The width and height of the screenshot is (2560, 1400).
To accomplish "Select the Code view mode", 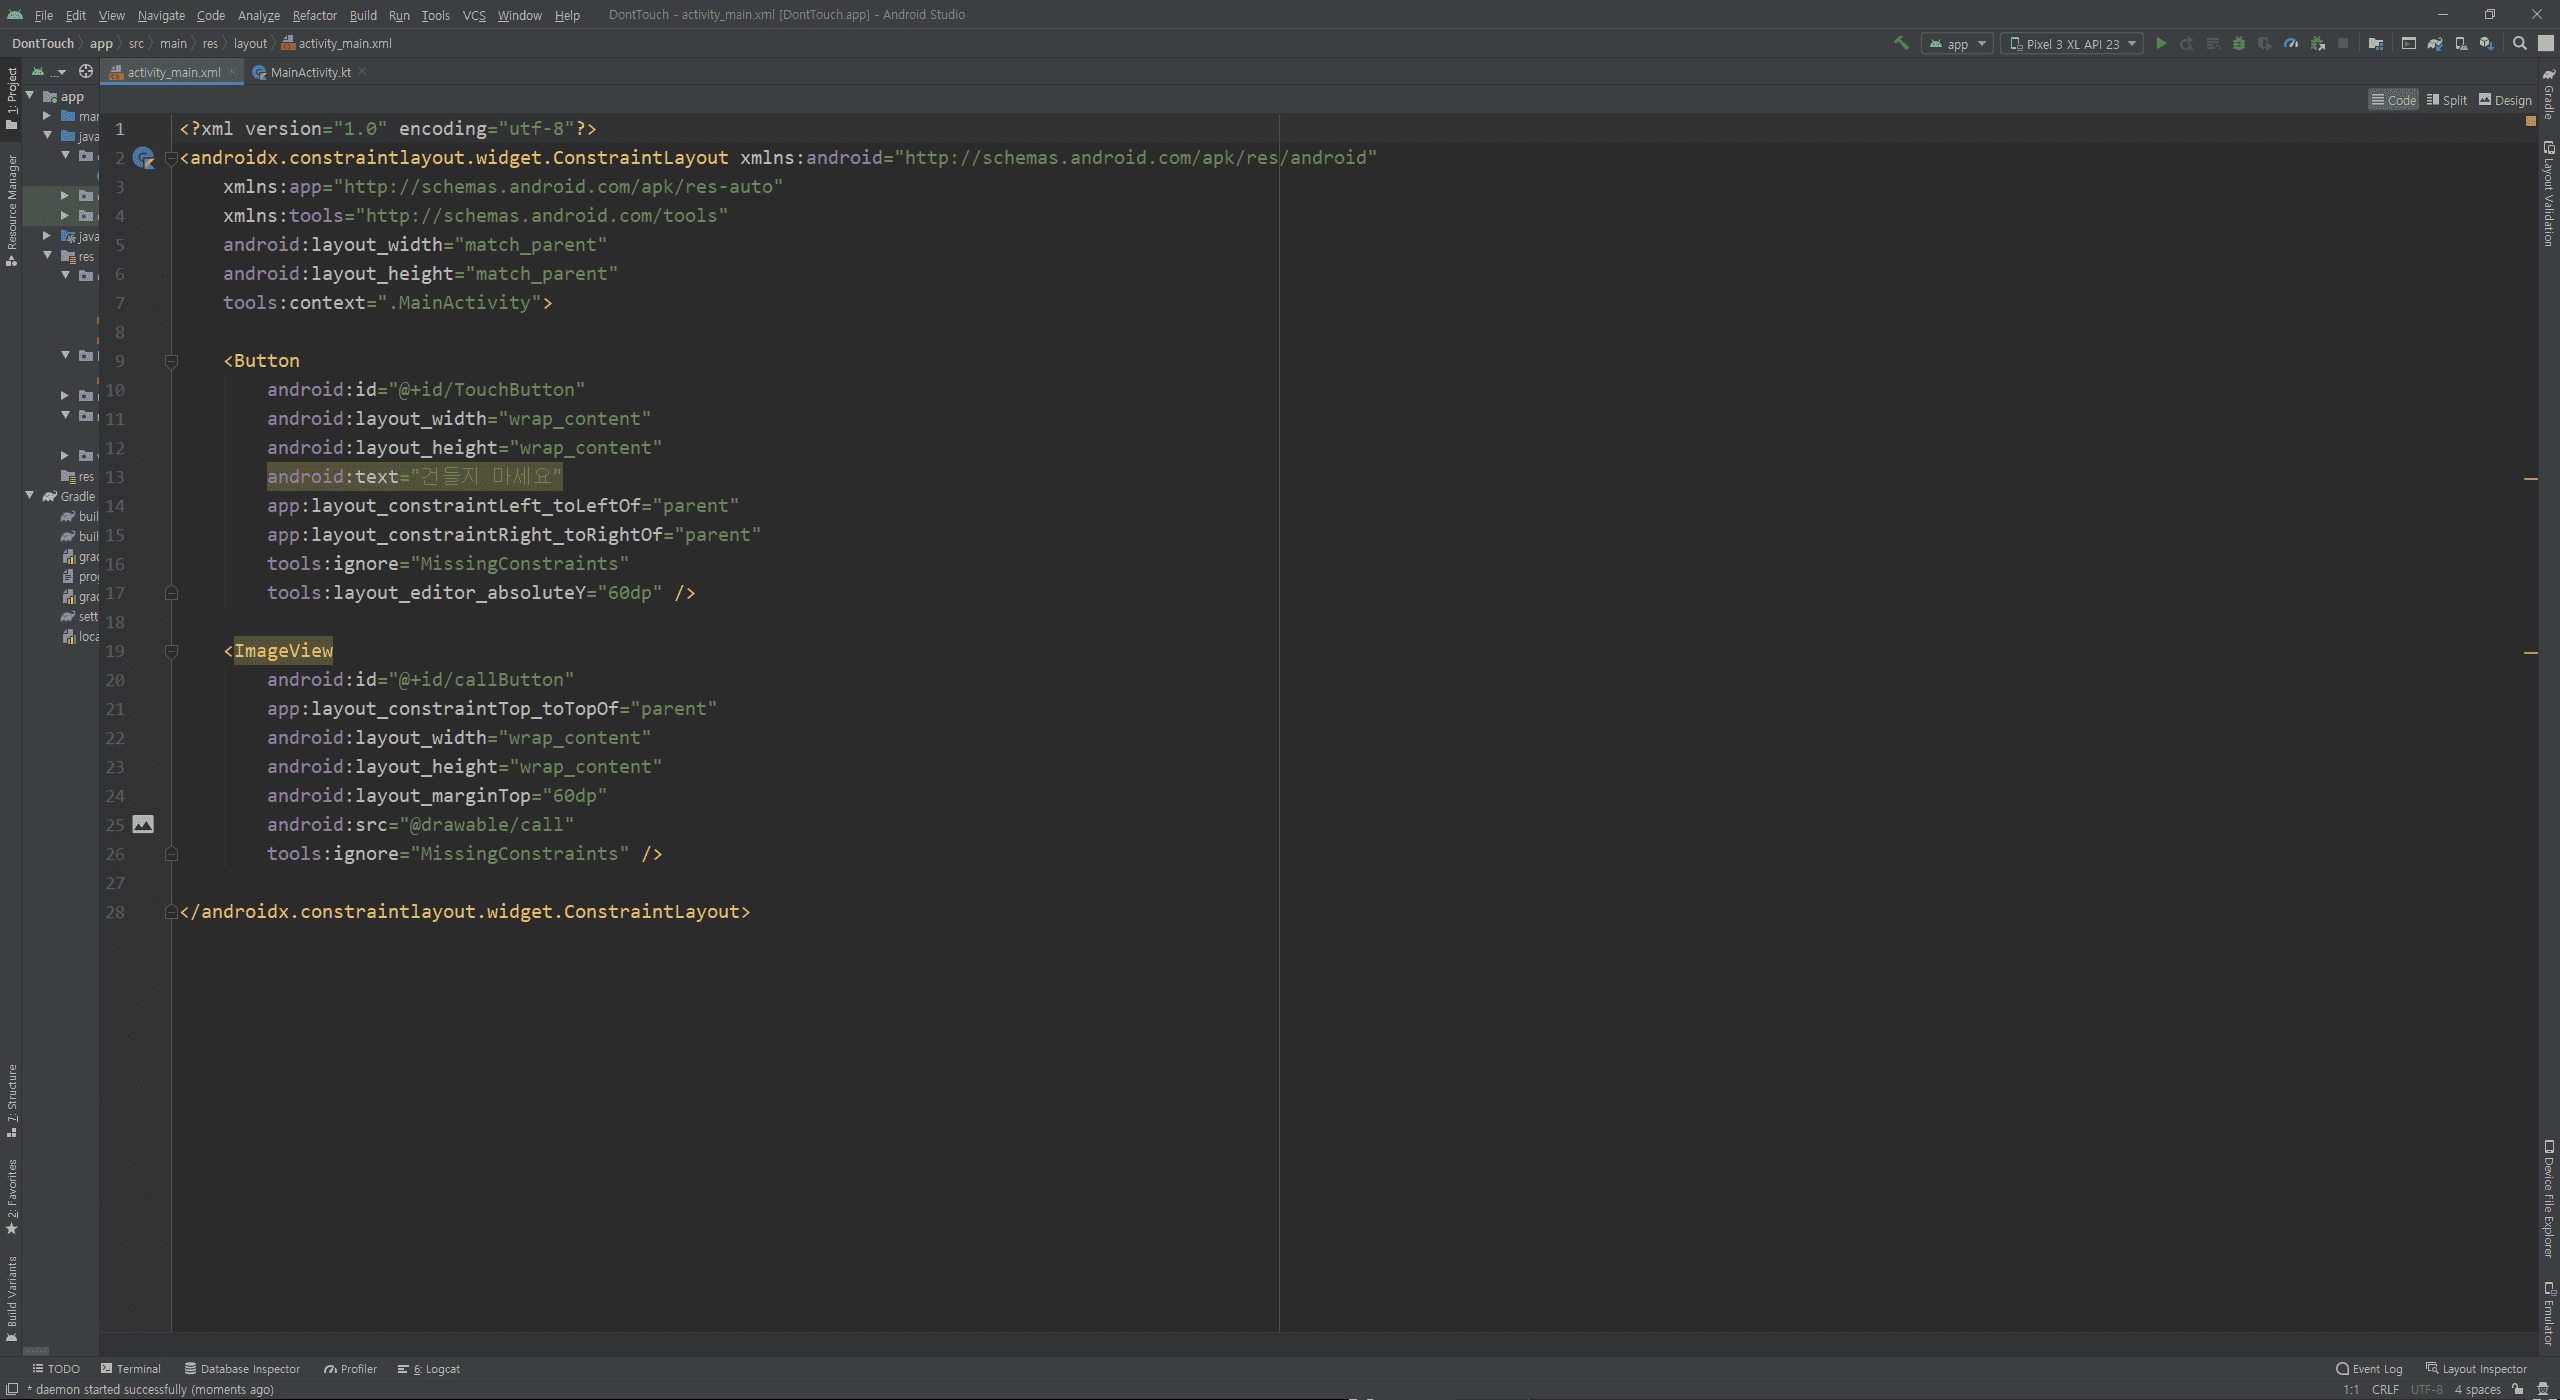I will pyautogui.click(x=2393, y=100).
